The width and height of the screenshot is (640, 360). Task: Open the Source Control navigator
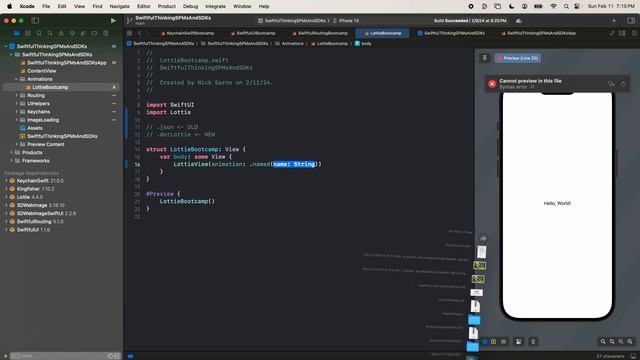[x=28, y=33]
